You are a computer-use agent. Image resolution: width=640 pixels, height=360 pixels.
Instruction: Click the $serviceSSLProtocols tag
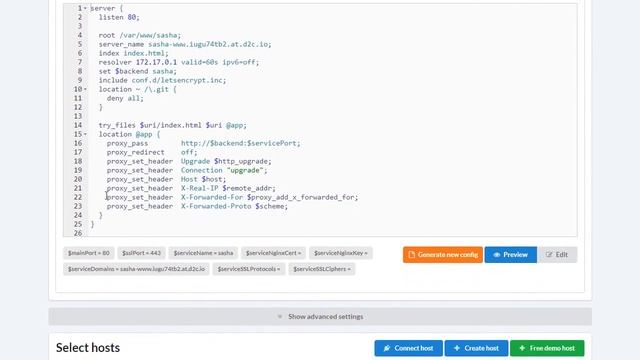(249, 269)
